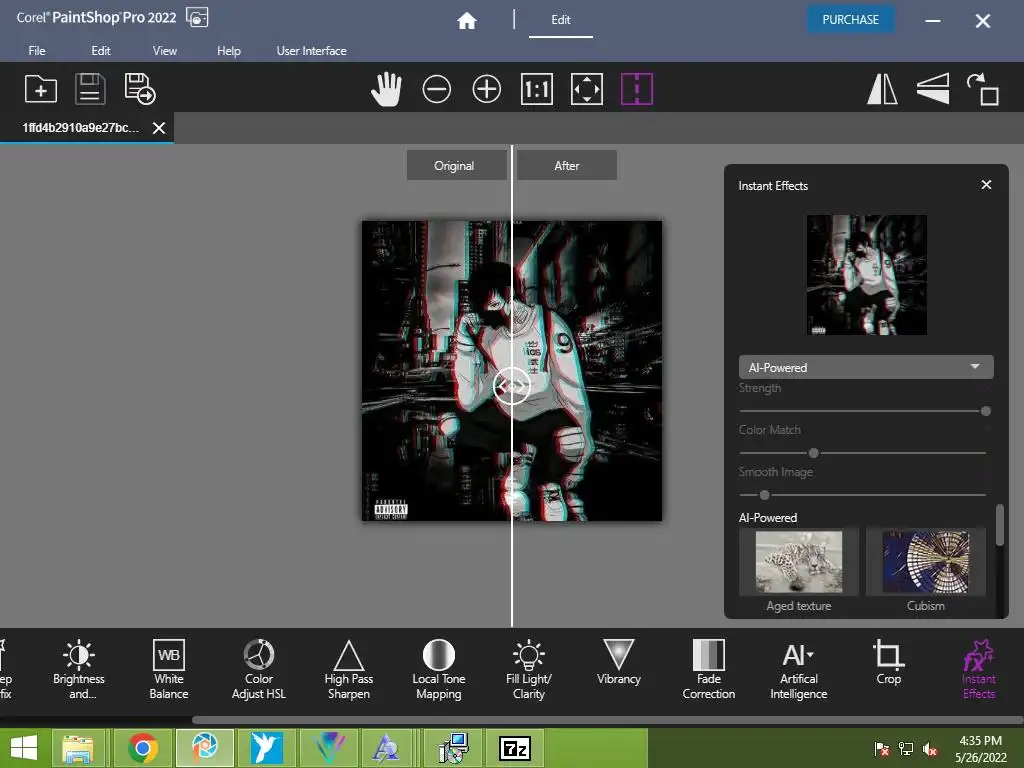Click the Instant Effects tool
1024x768 pixels.
[978, 669]
